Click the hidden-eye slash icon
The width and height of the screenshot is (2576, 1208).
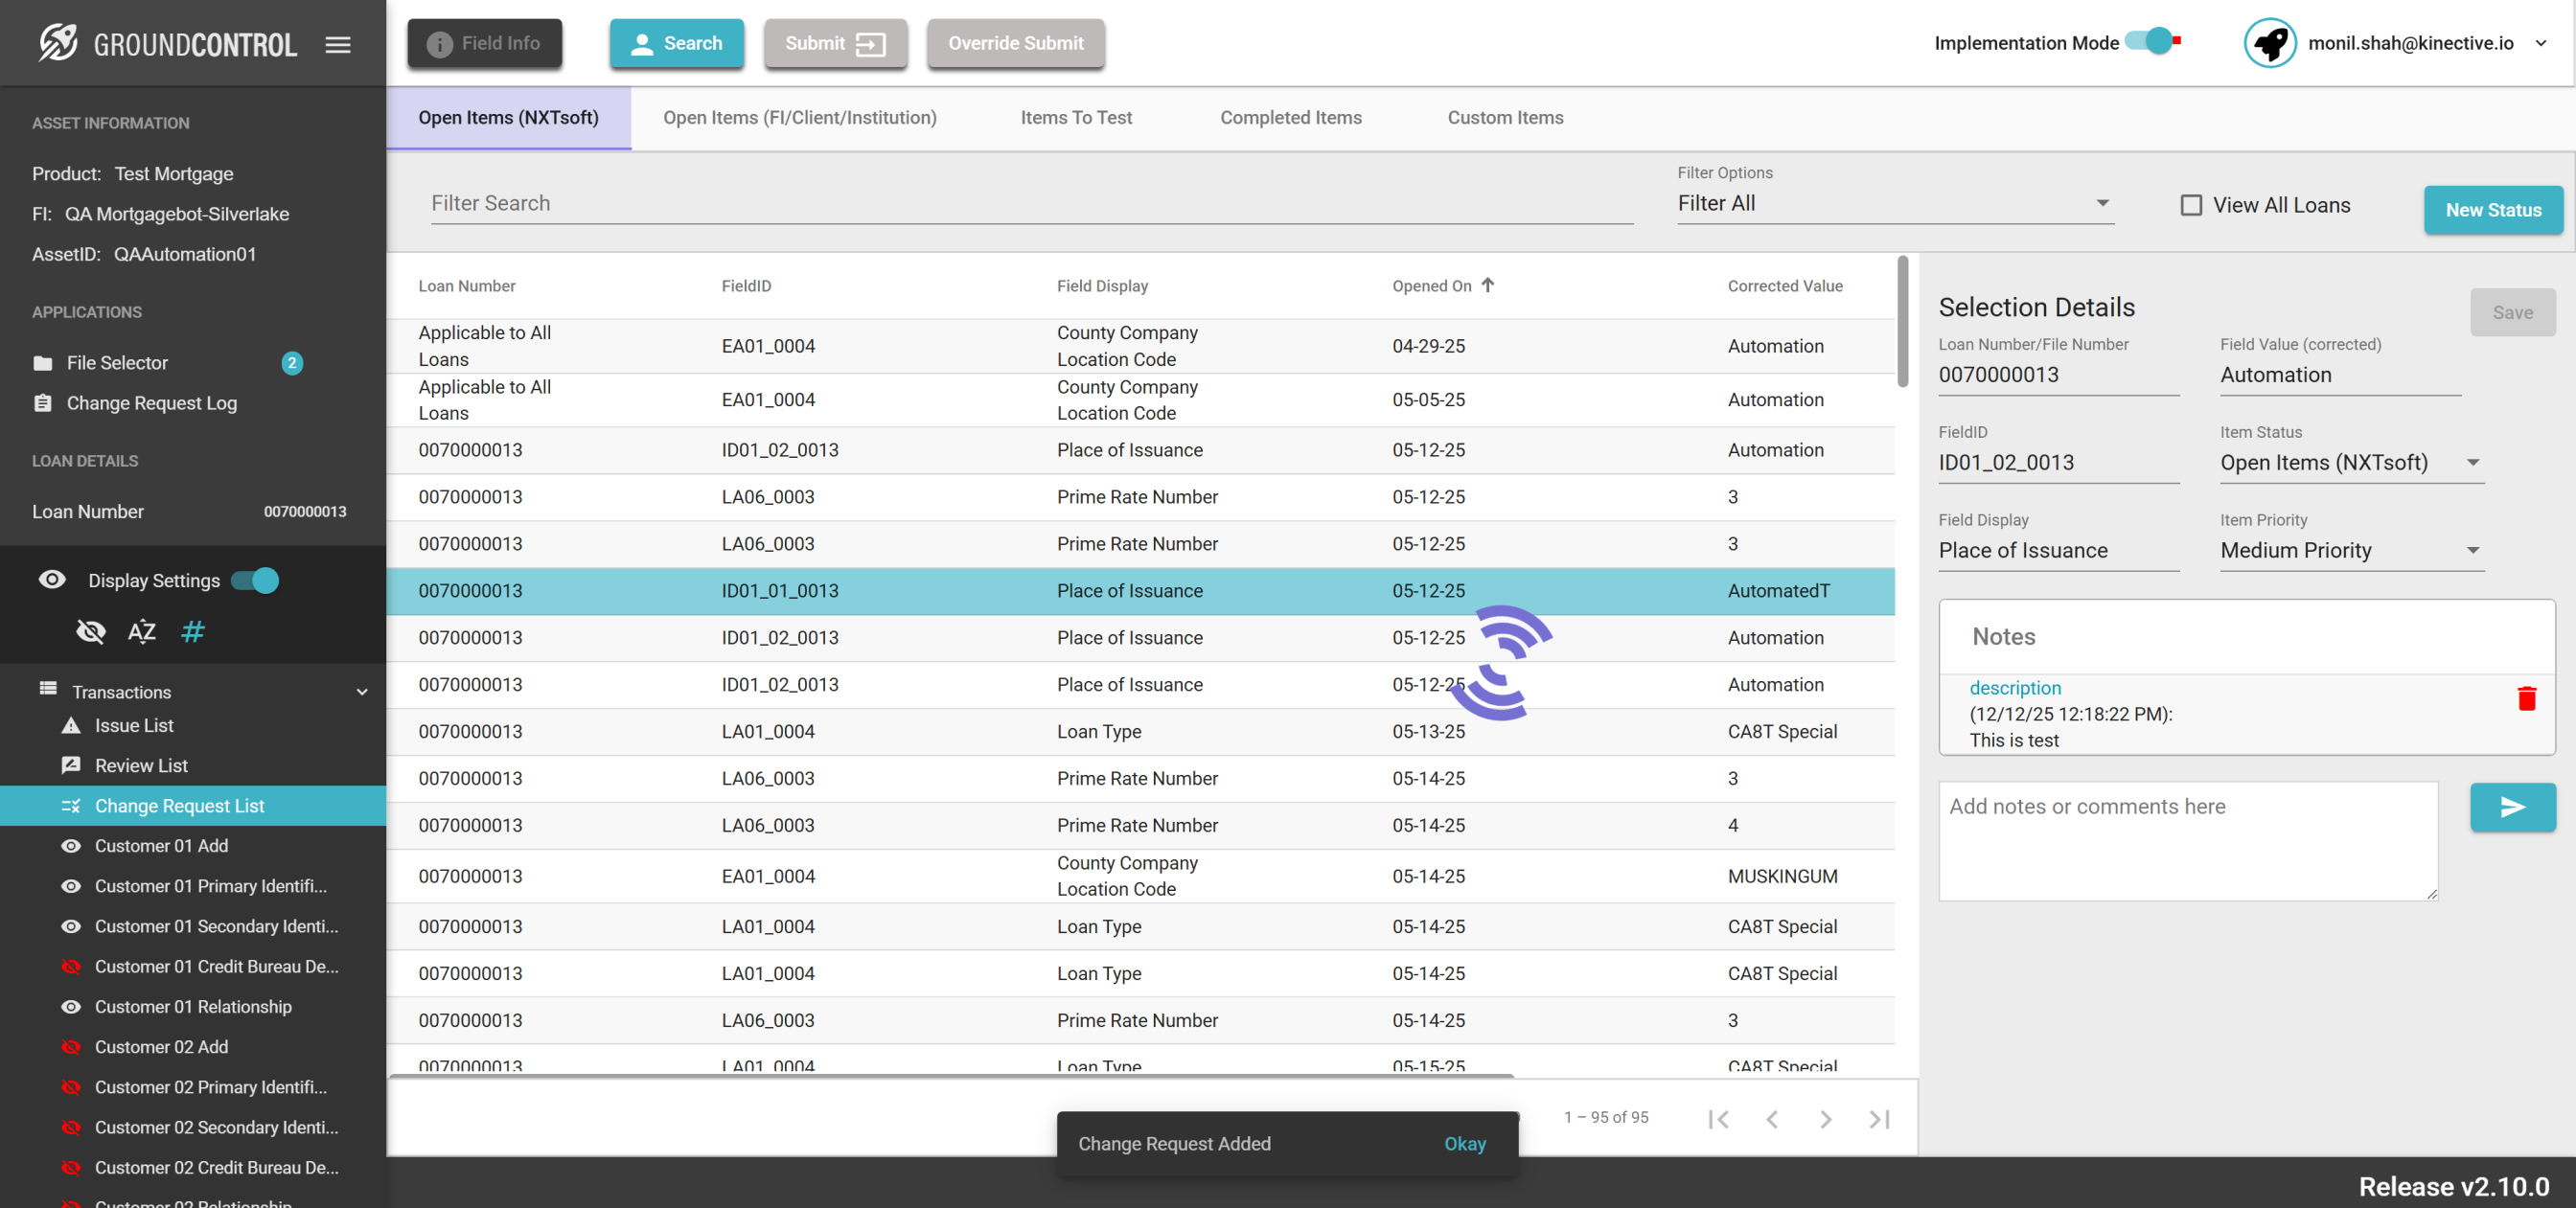pyautogui.click(x=90, y=631)
